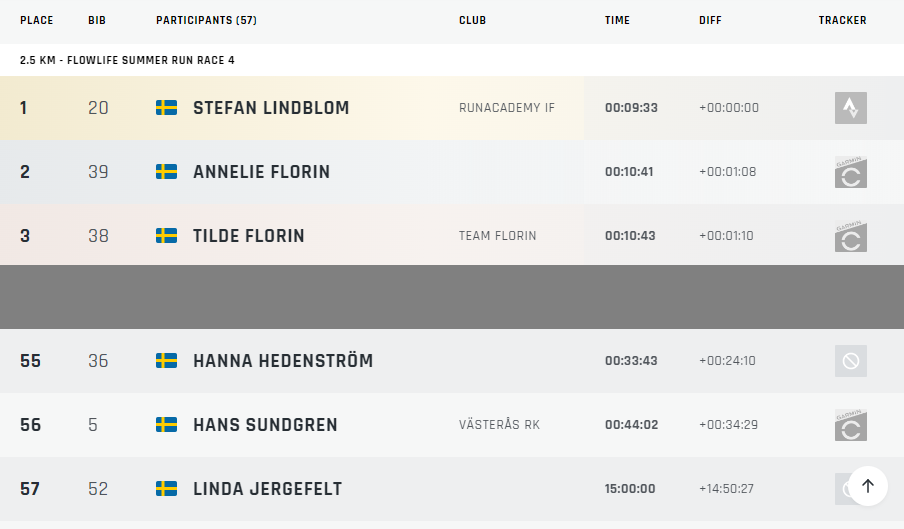Open Annelie Florin's Garmin tracker icon
904x529 pixels.
pos(850,172)
